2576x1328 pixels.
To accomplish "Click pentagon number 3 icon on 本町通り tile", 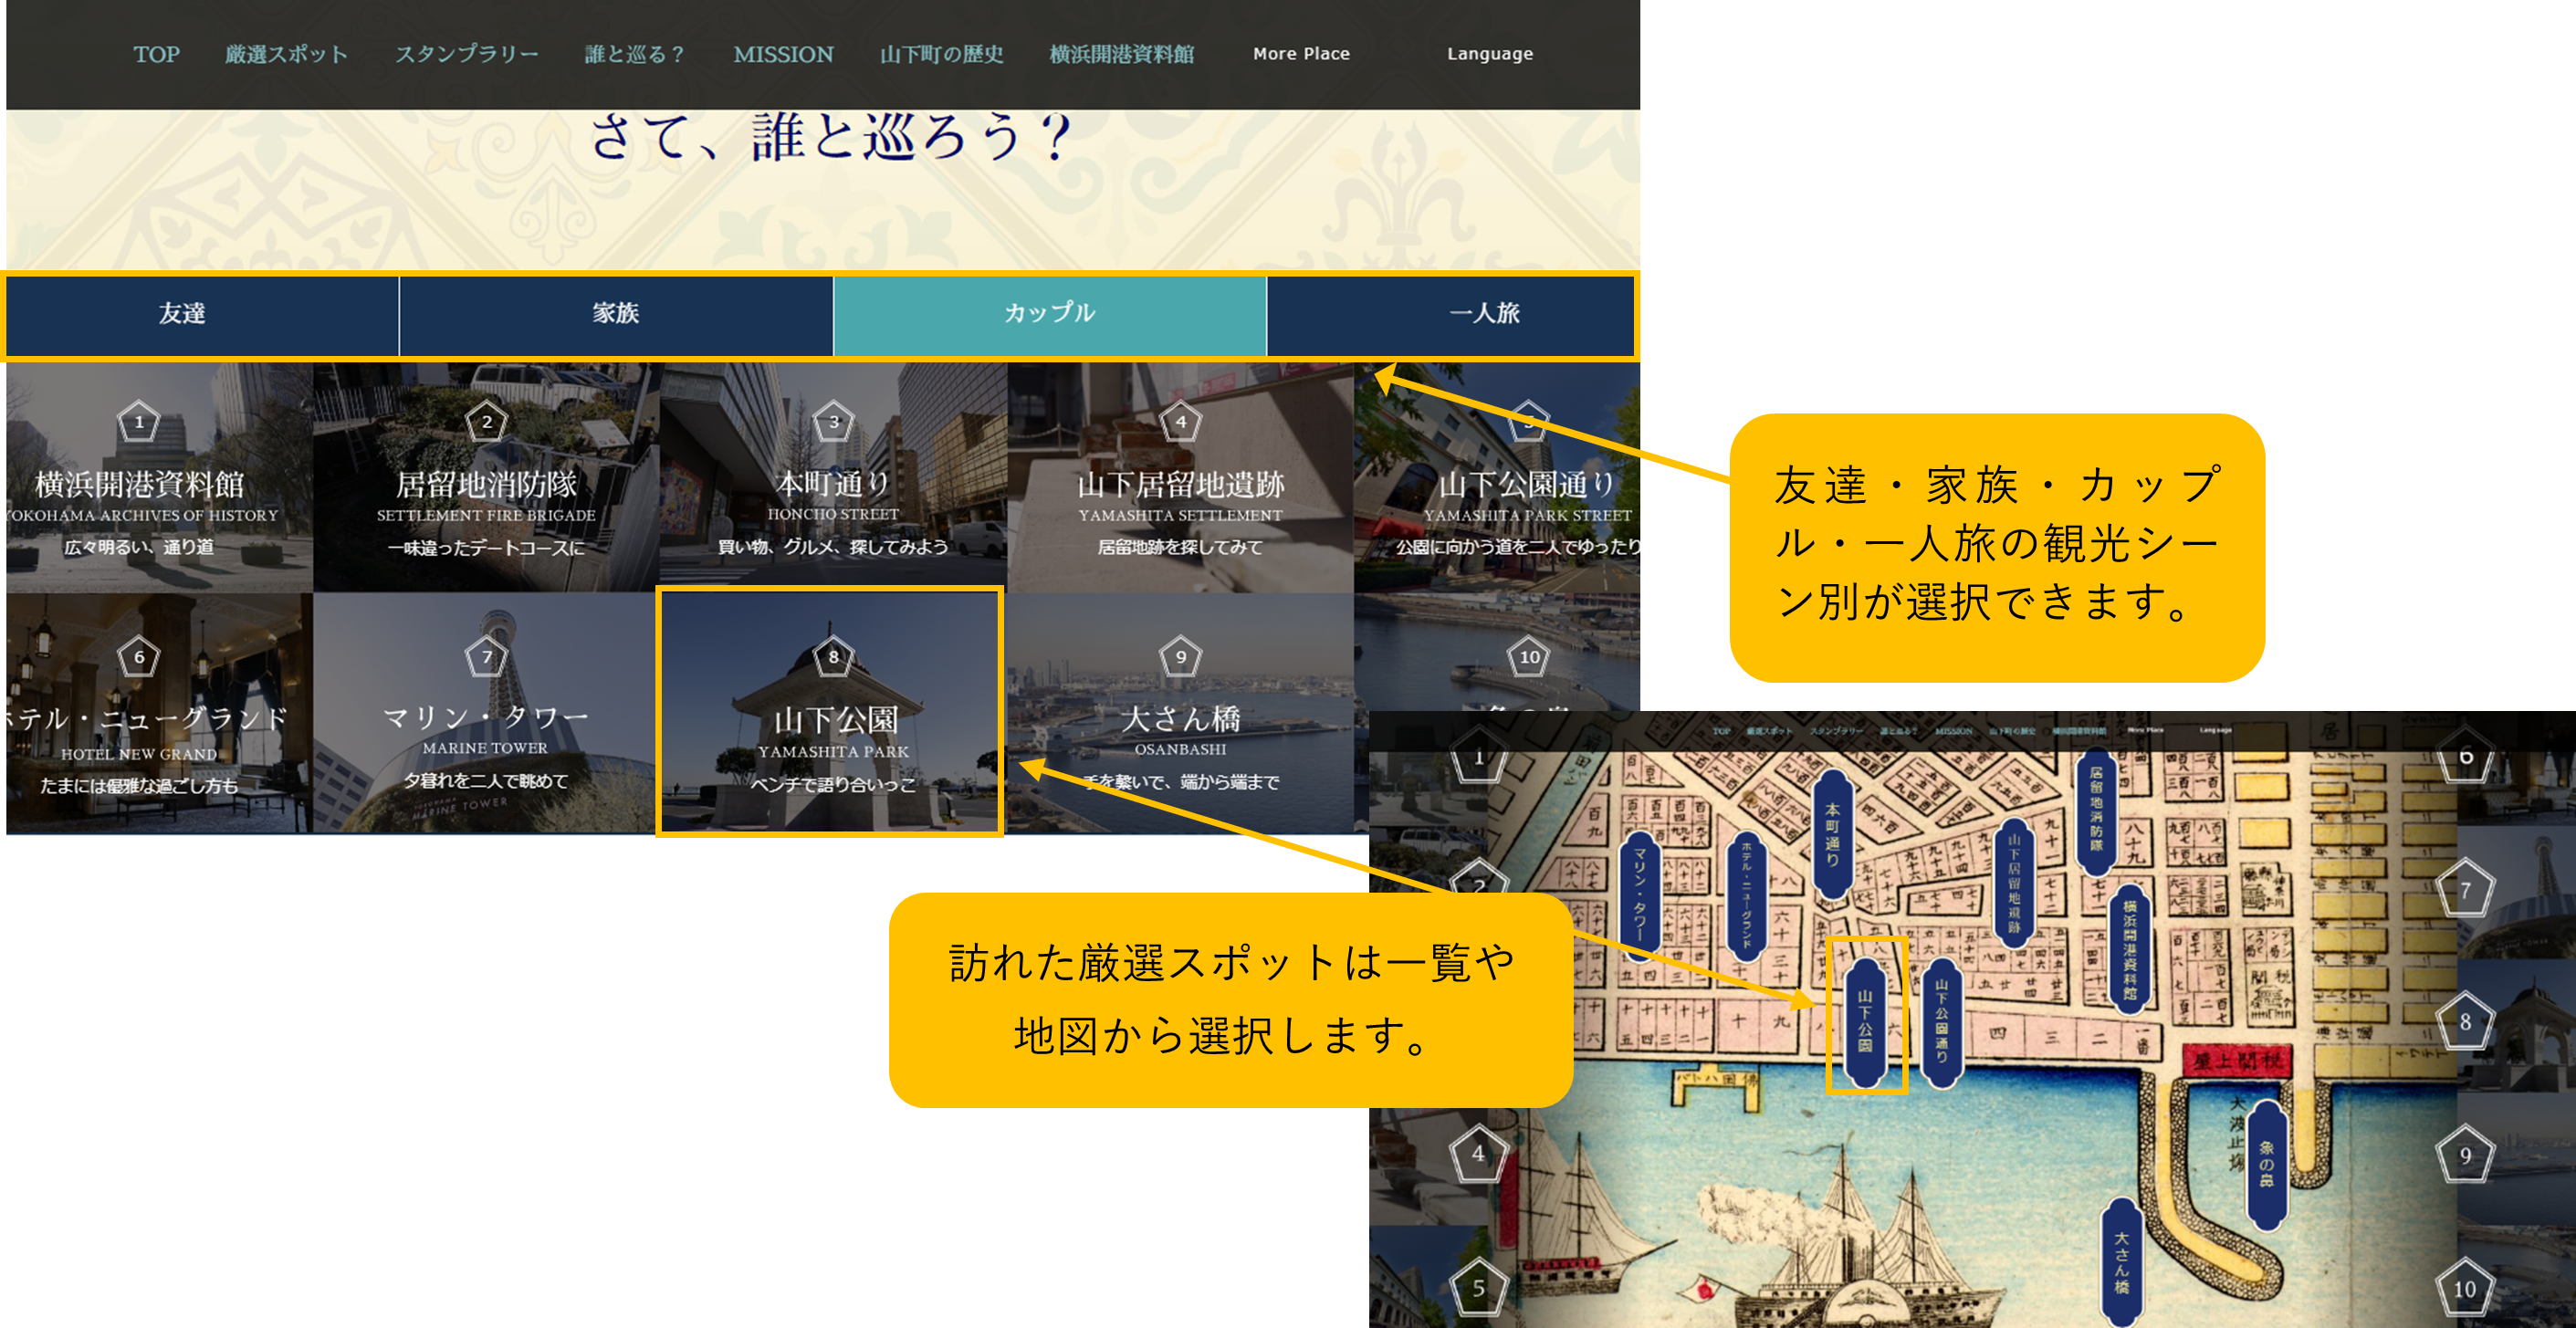I will [833, 422].
